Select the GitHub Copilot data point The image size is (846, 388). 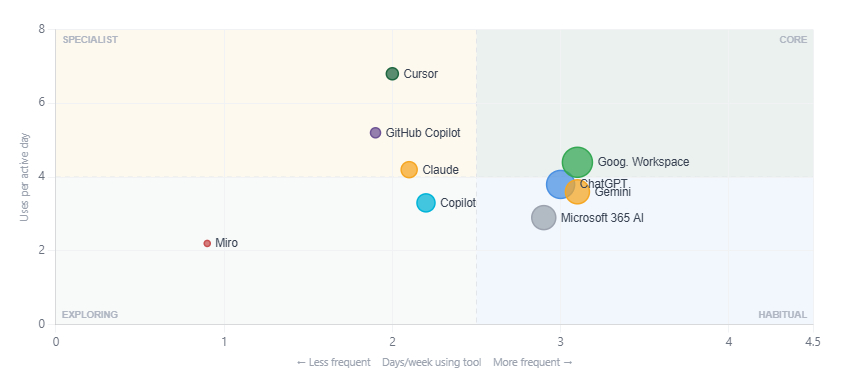click(376, 133)
